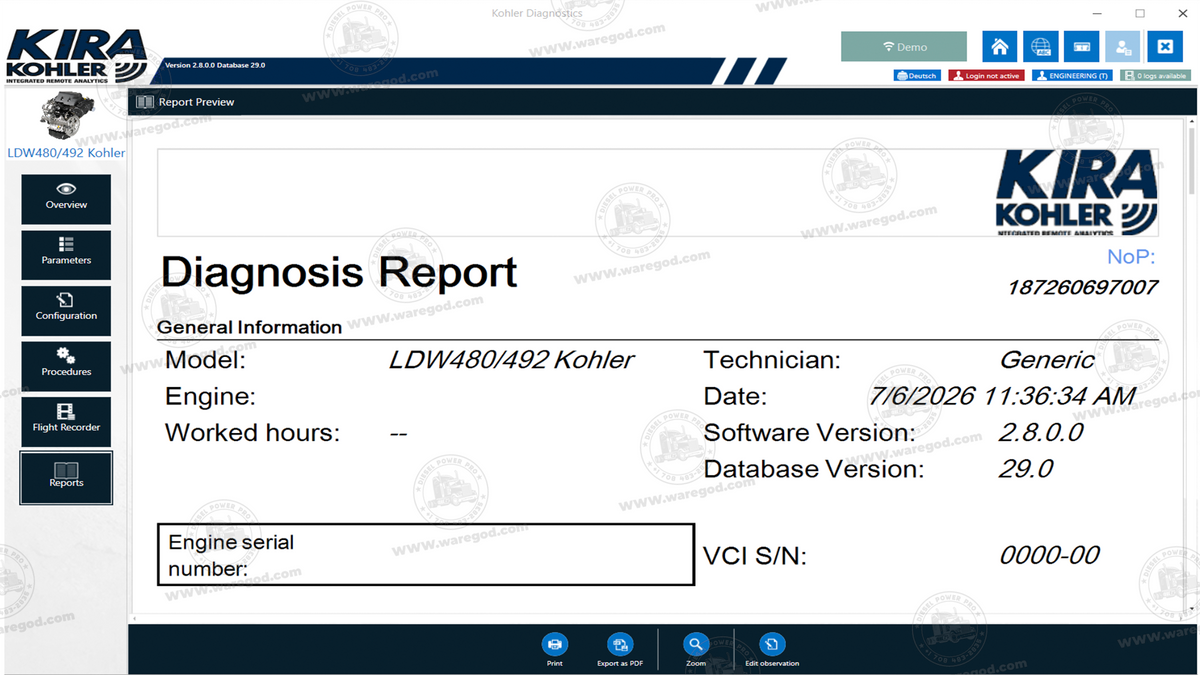Open the Procedures section

tap(66, 366)
